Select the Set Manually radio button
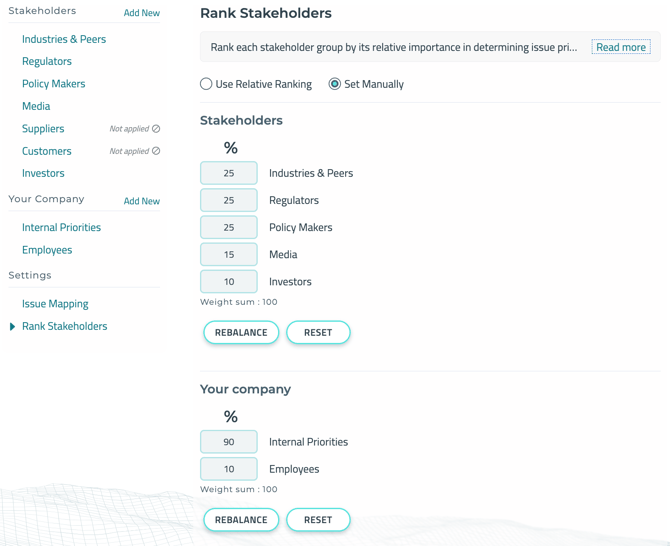Screen dimensions: 670x546 coord(335,84)
